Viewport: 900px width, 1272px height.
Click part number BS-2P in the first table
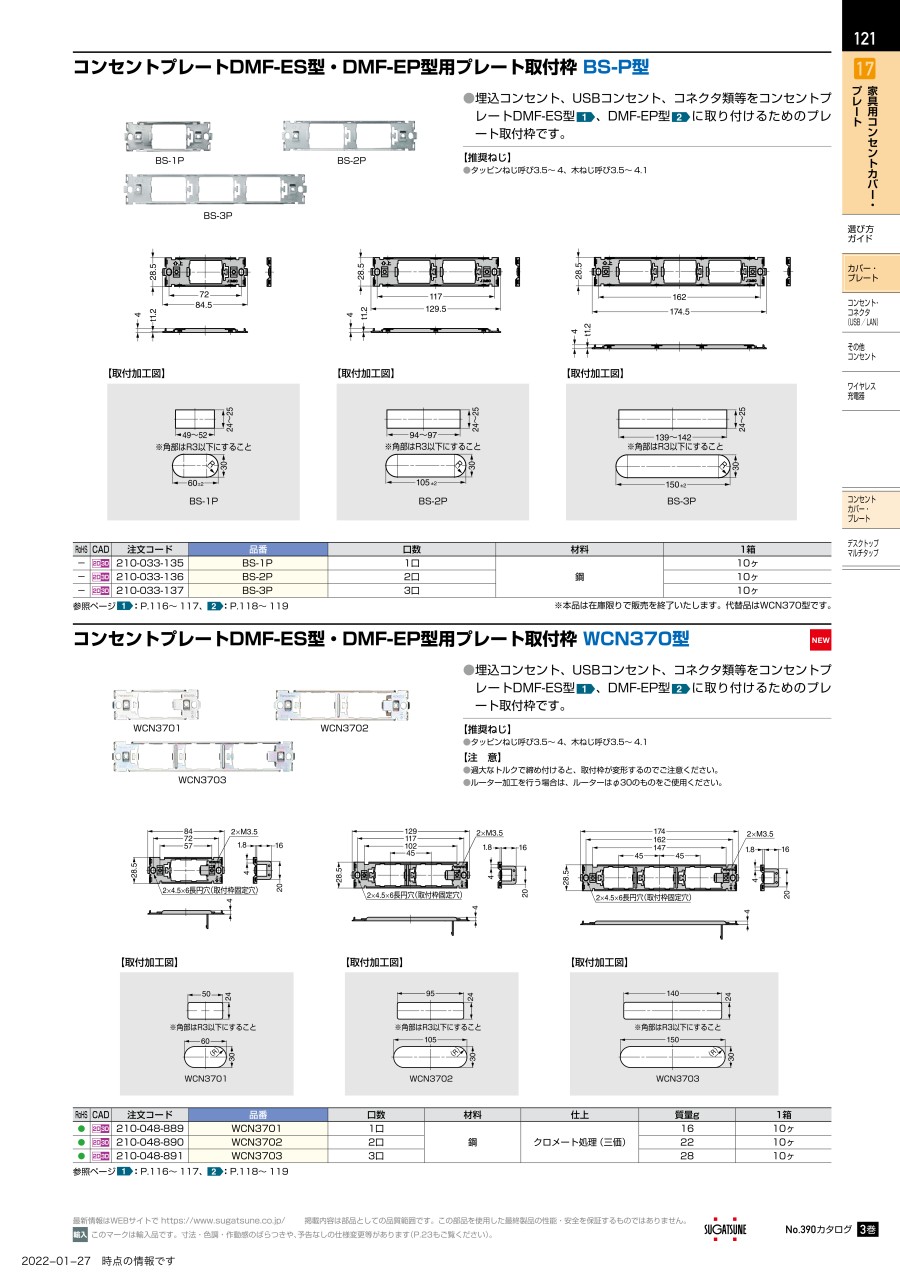tap(257, 577)
